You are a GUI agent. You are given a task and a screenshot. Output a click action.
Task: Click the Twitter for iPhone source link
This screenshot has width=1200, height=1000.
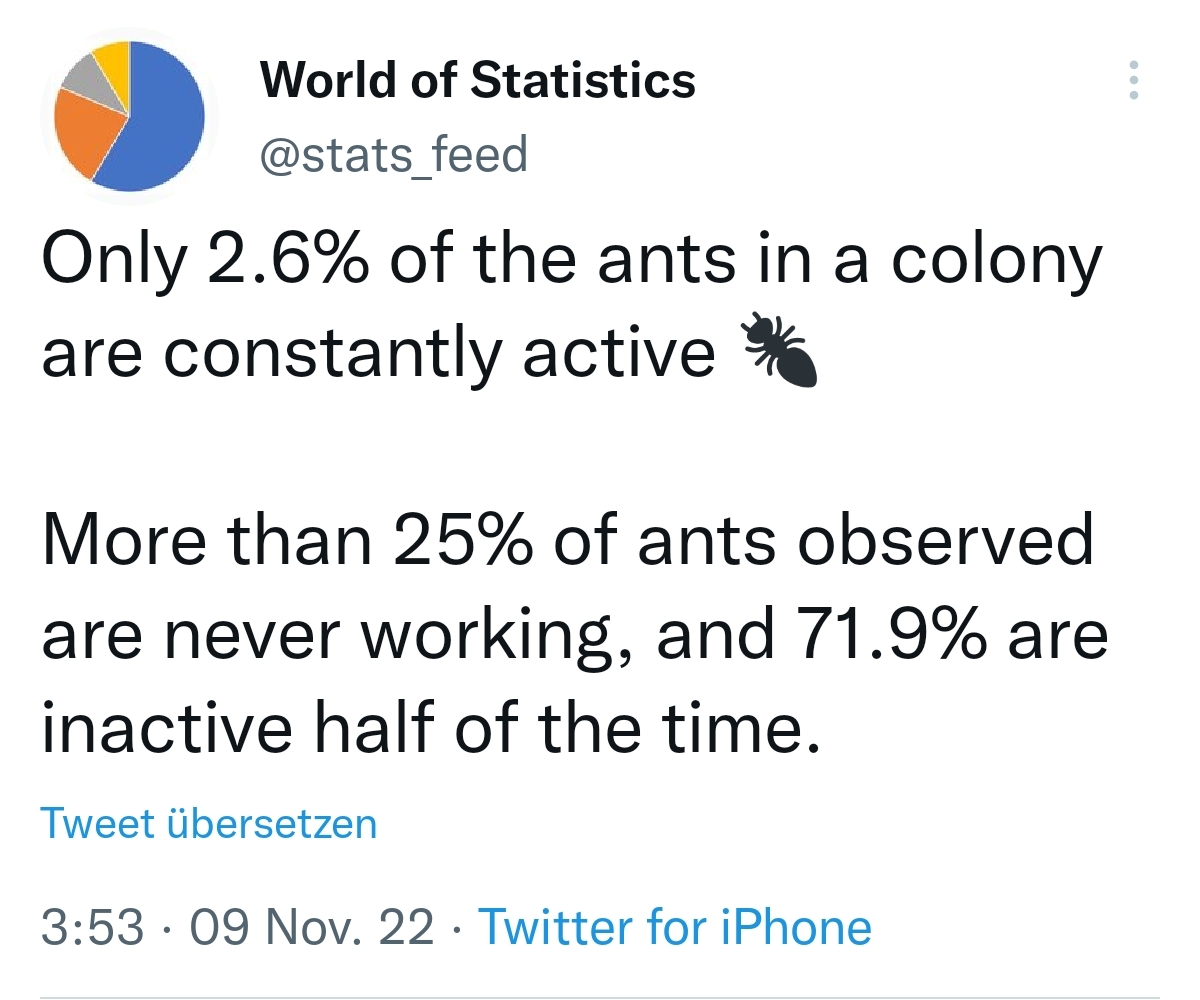pos(675,926)
